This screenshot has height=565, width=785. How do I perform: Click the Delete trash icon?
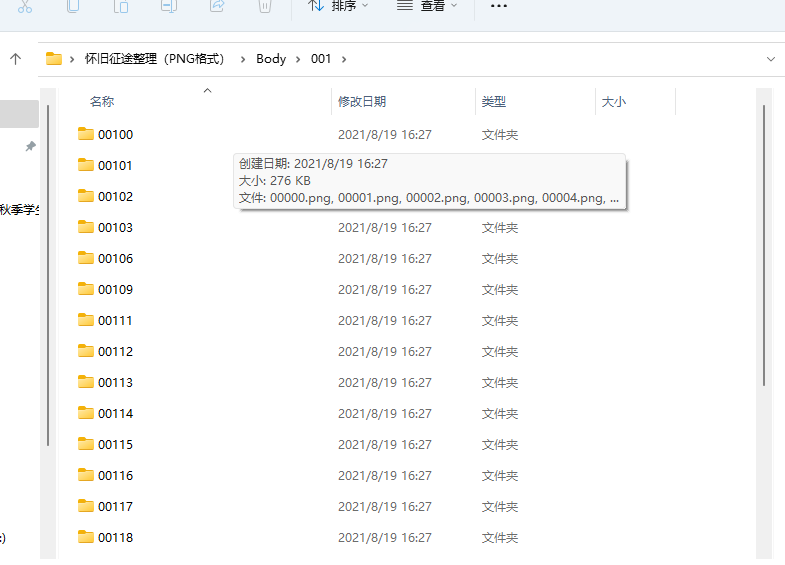pos(264,6)
